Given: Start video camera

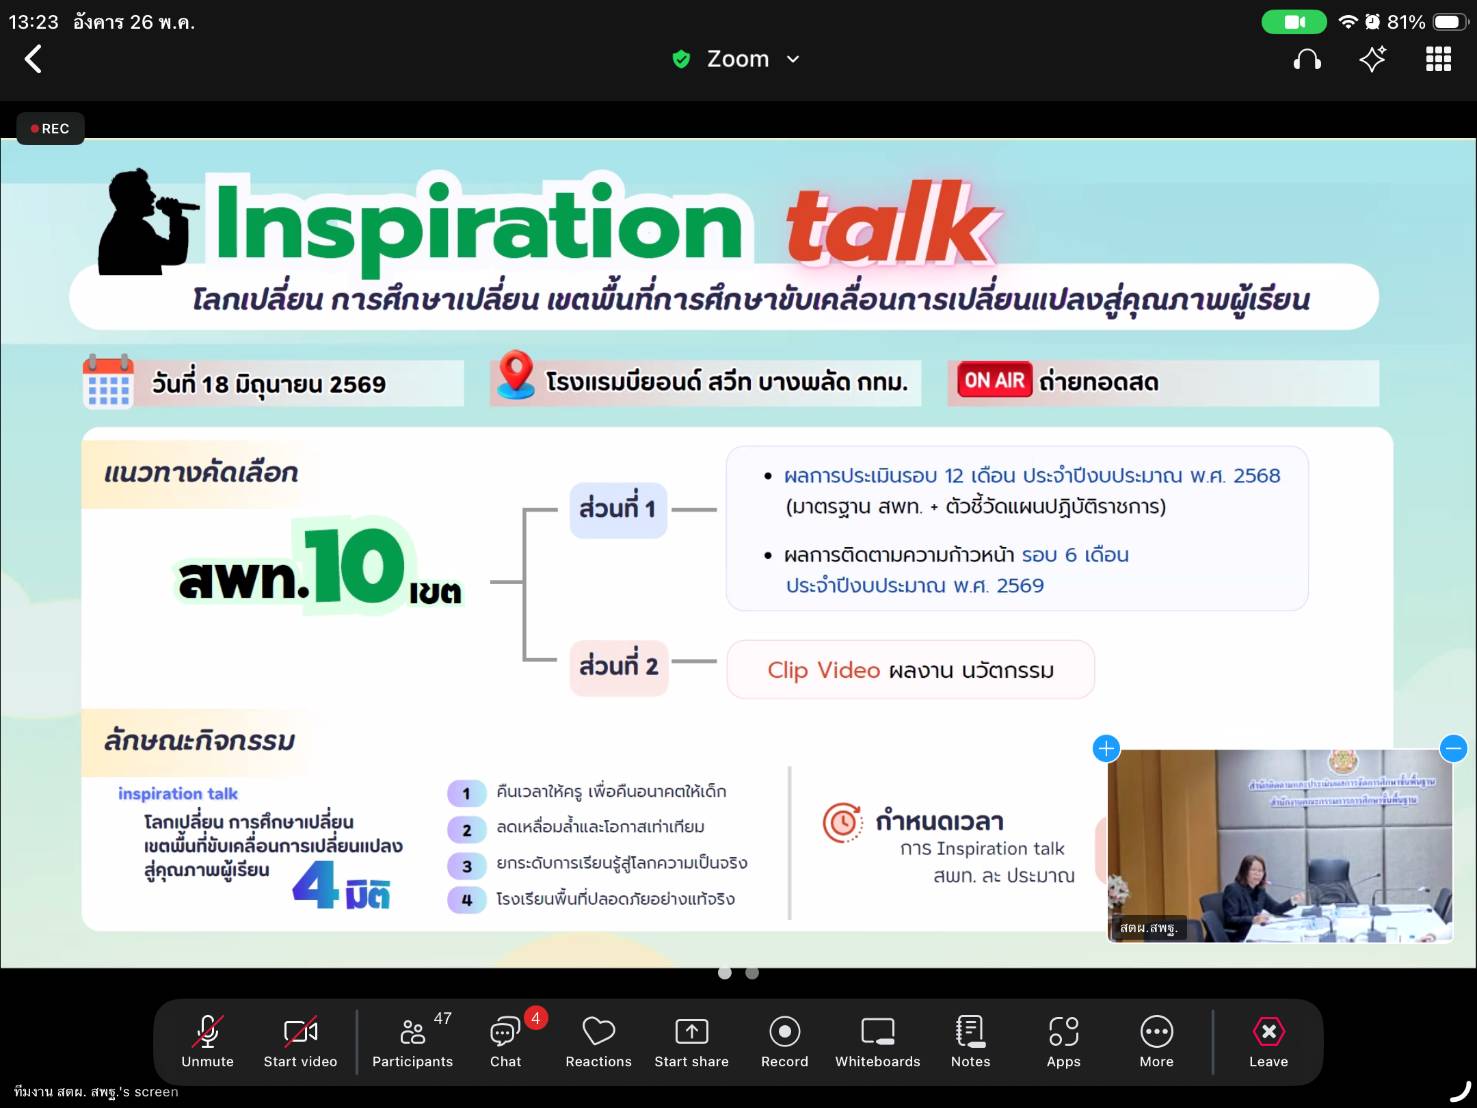Looking at the screenshot, I should pos(300,1041).
